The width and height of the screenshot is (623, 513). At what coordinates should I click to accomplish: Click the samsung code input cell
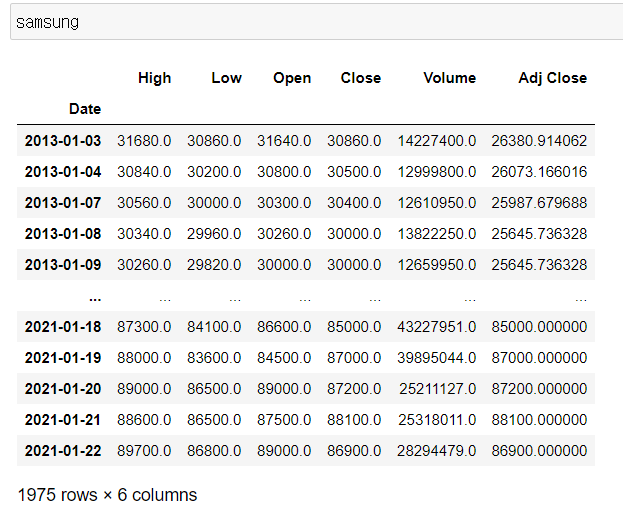(317, 22)
